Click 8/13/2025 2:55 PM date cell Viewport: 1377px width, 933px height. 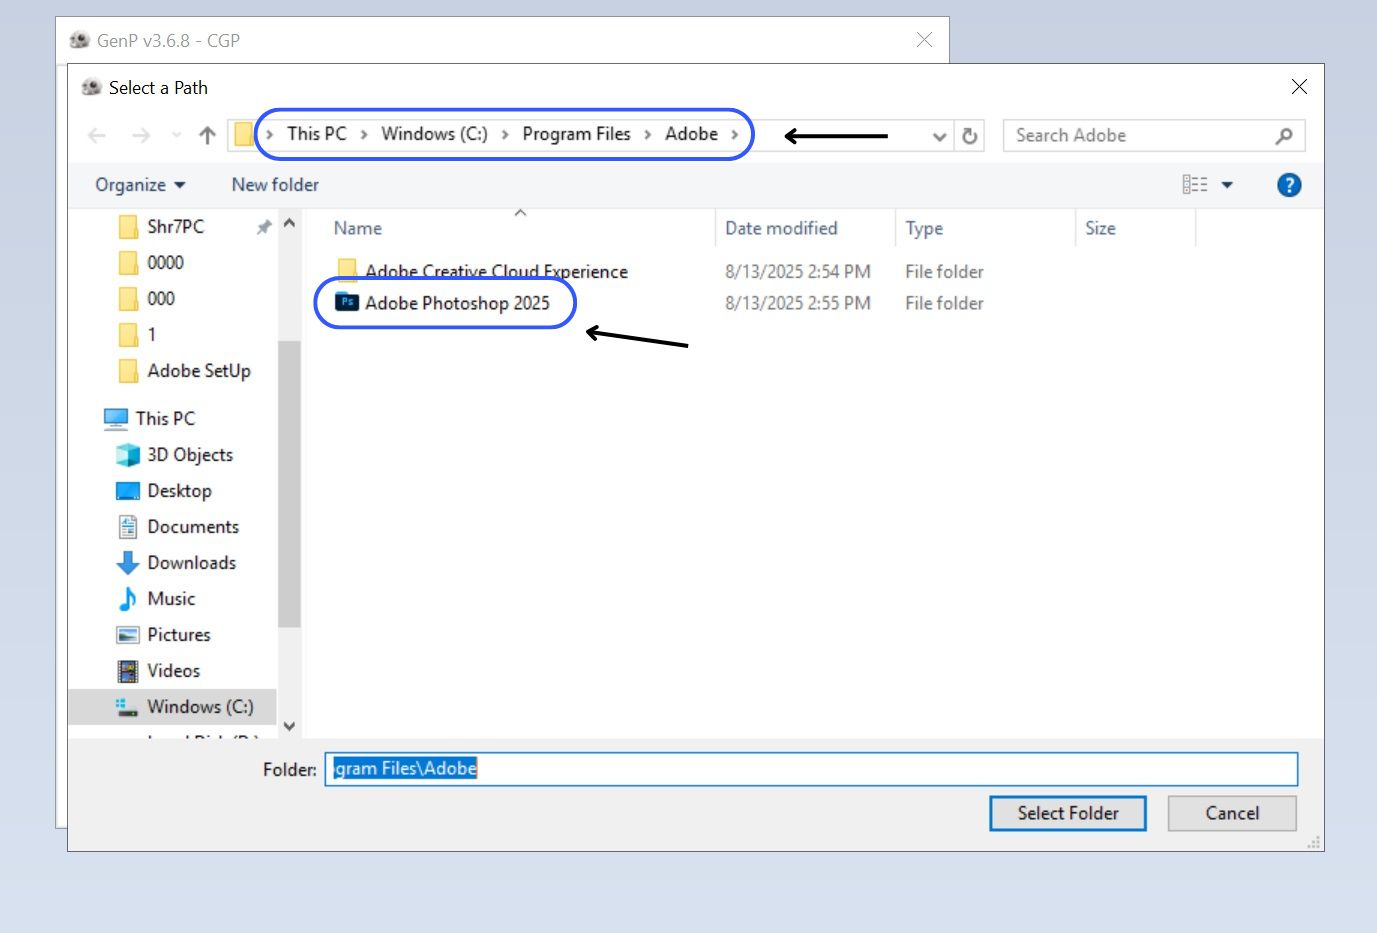tap(797, 303)
